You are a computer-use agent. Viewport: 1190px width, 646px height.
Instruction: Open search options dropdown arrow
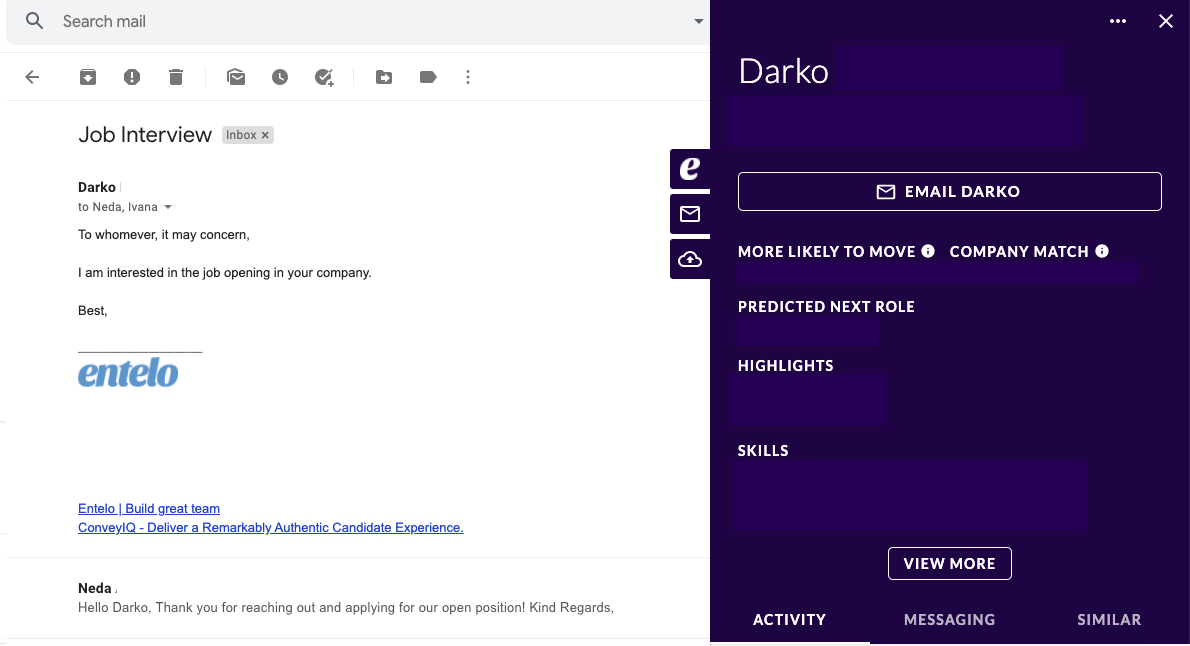click(698, 21)
